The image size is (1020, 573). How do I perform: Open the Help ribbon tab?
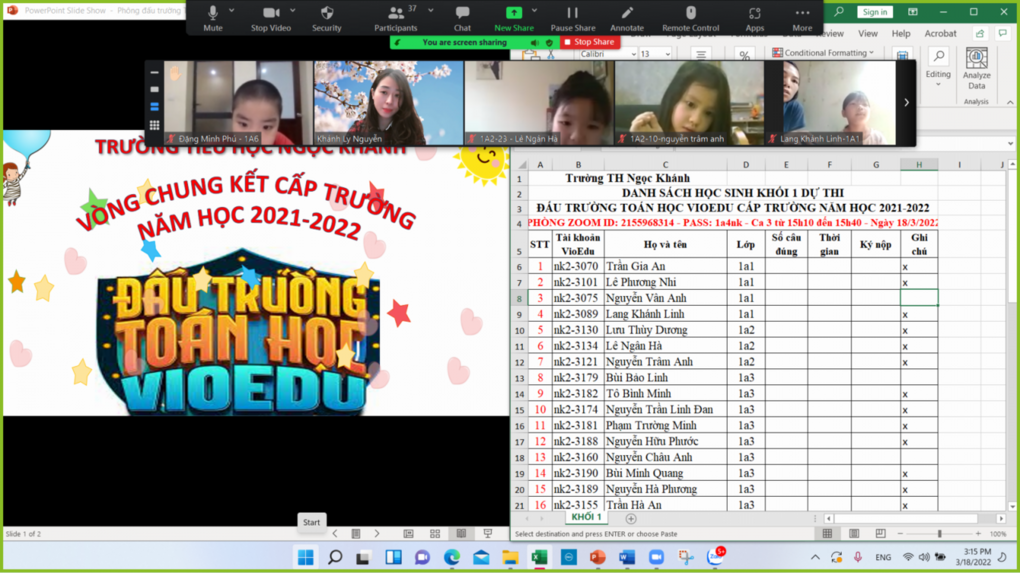tap(901, 33)
